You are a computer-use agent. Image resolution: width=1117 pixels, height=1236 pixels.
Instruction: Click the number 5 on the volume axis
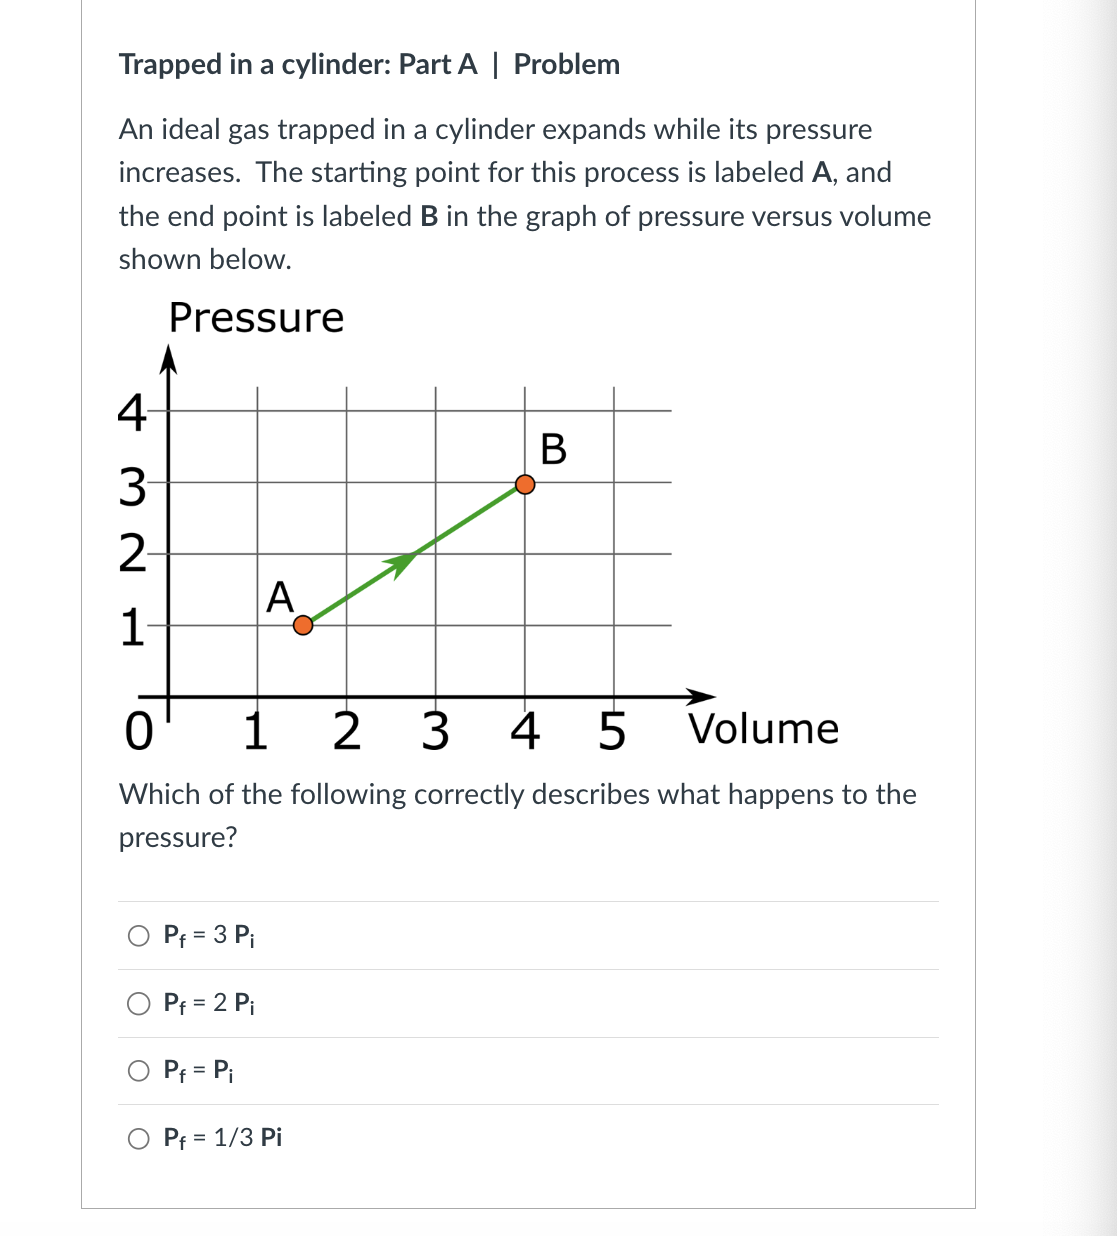point(611,732)
